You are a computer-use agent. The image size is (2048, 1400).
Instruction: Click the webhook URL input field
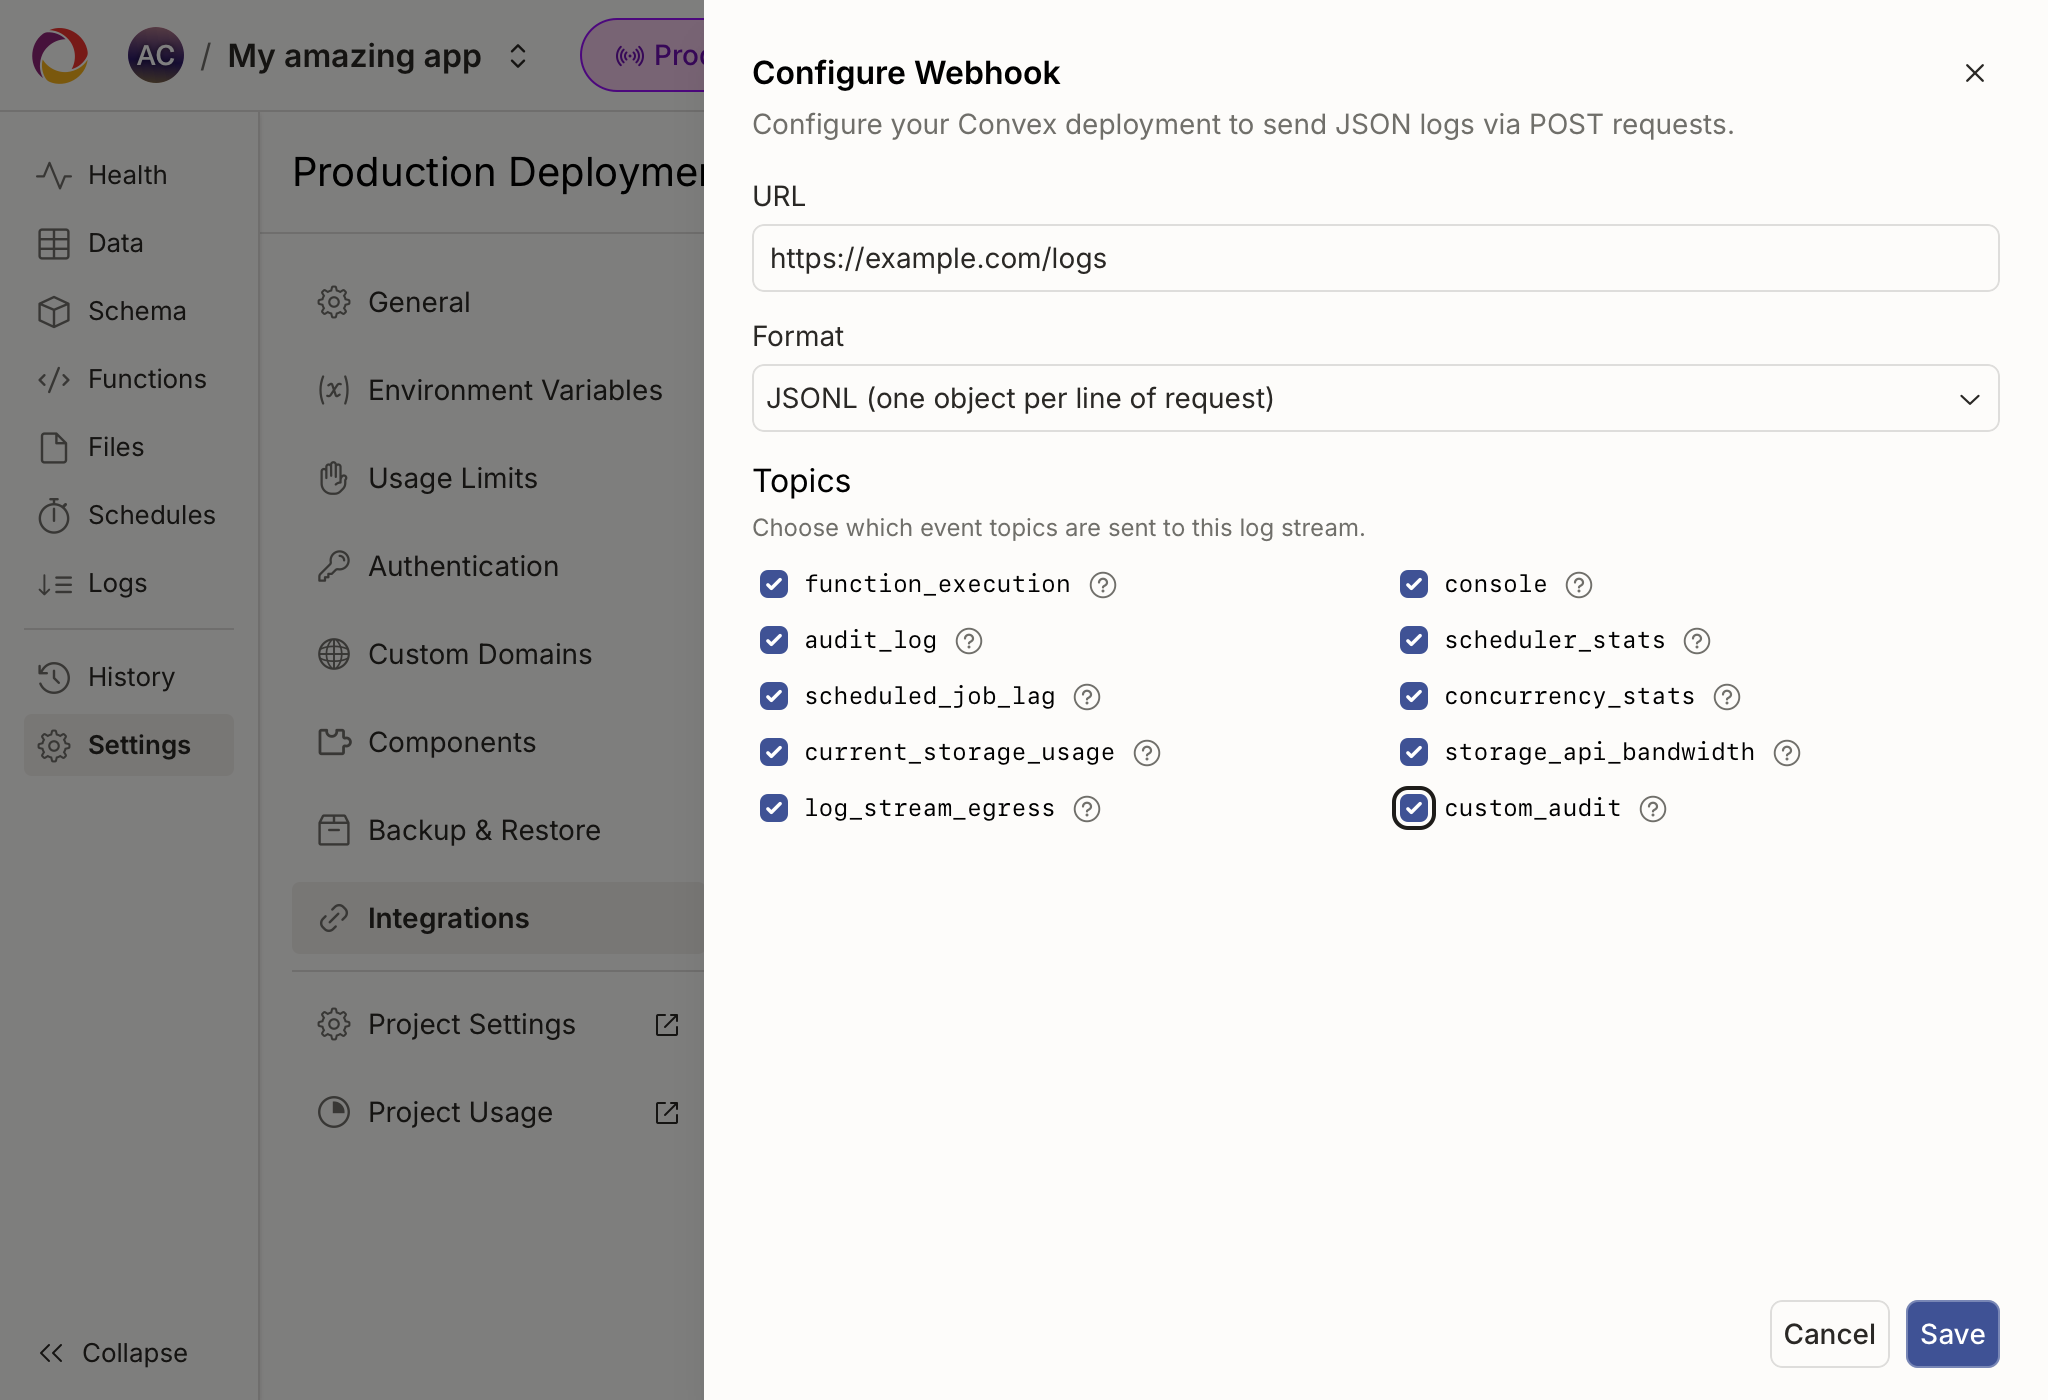tap(1375, 258)
